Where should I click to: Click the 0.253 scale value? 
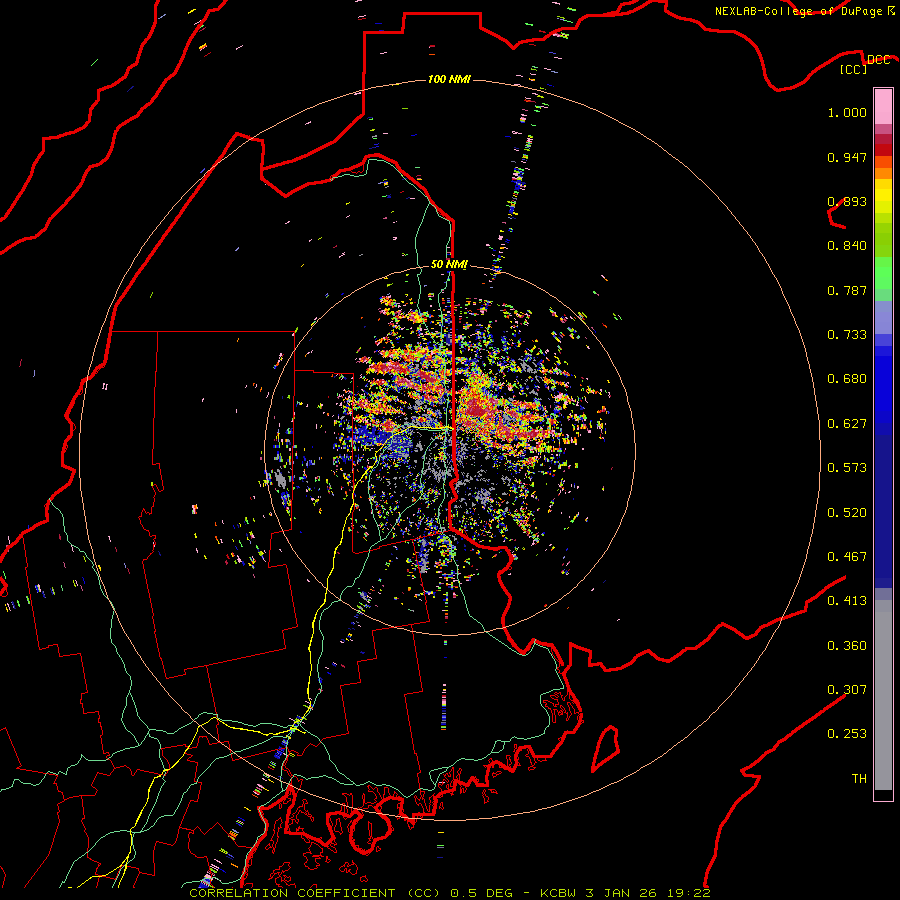point(847,734)
